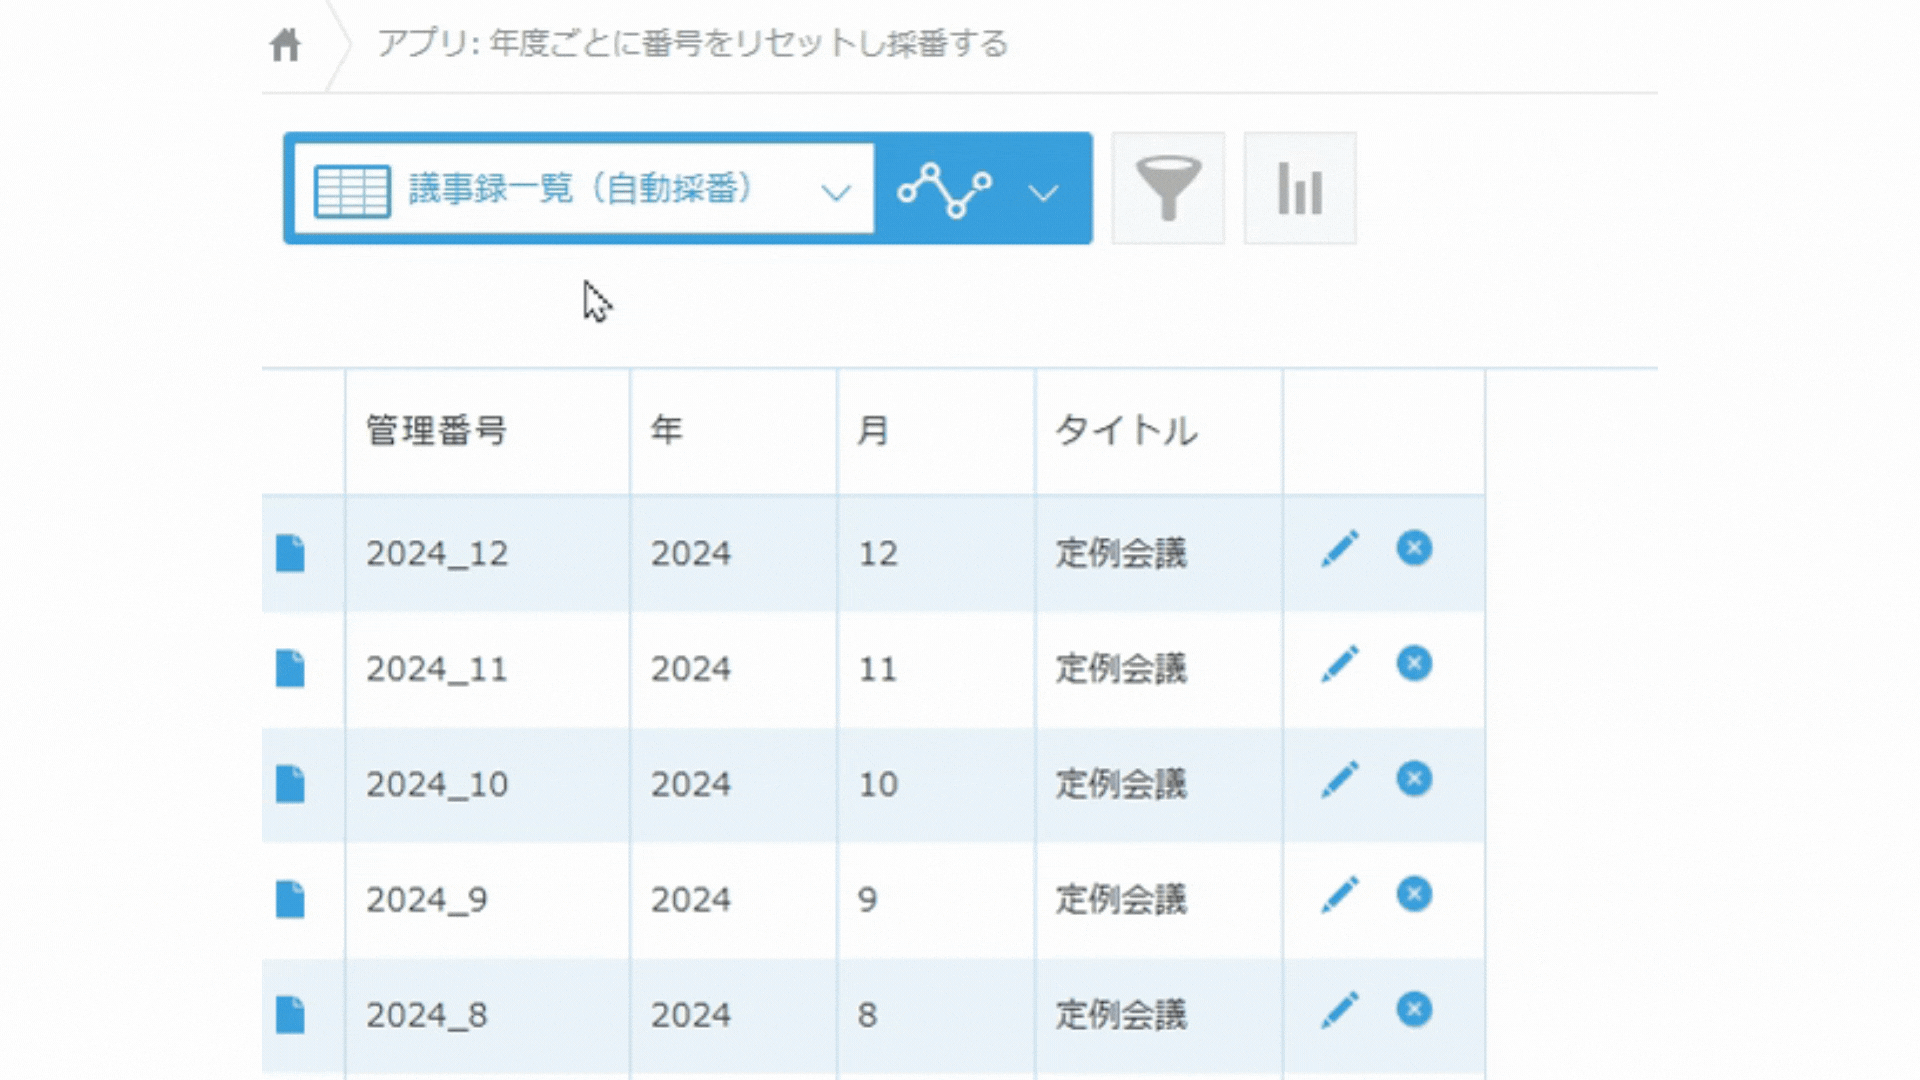This screenshot has width=1920, height=1080.
Task: Open record details for 2024_8 row
Action: (x=290, y=1014)
